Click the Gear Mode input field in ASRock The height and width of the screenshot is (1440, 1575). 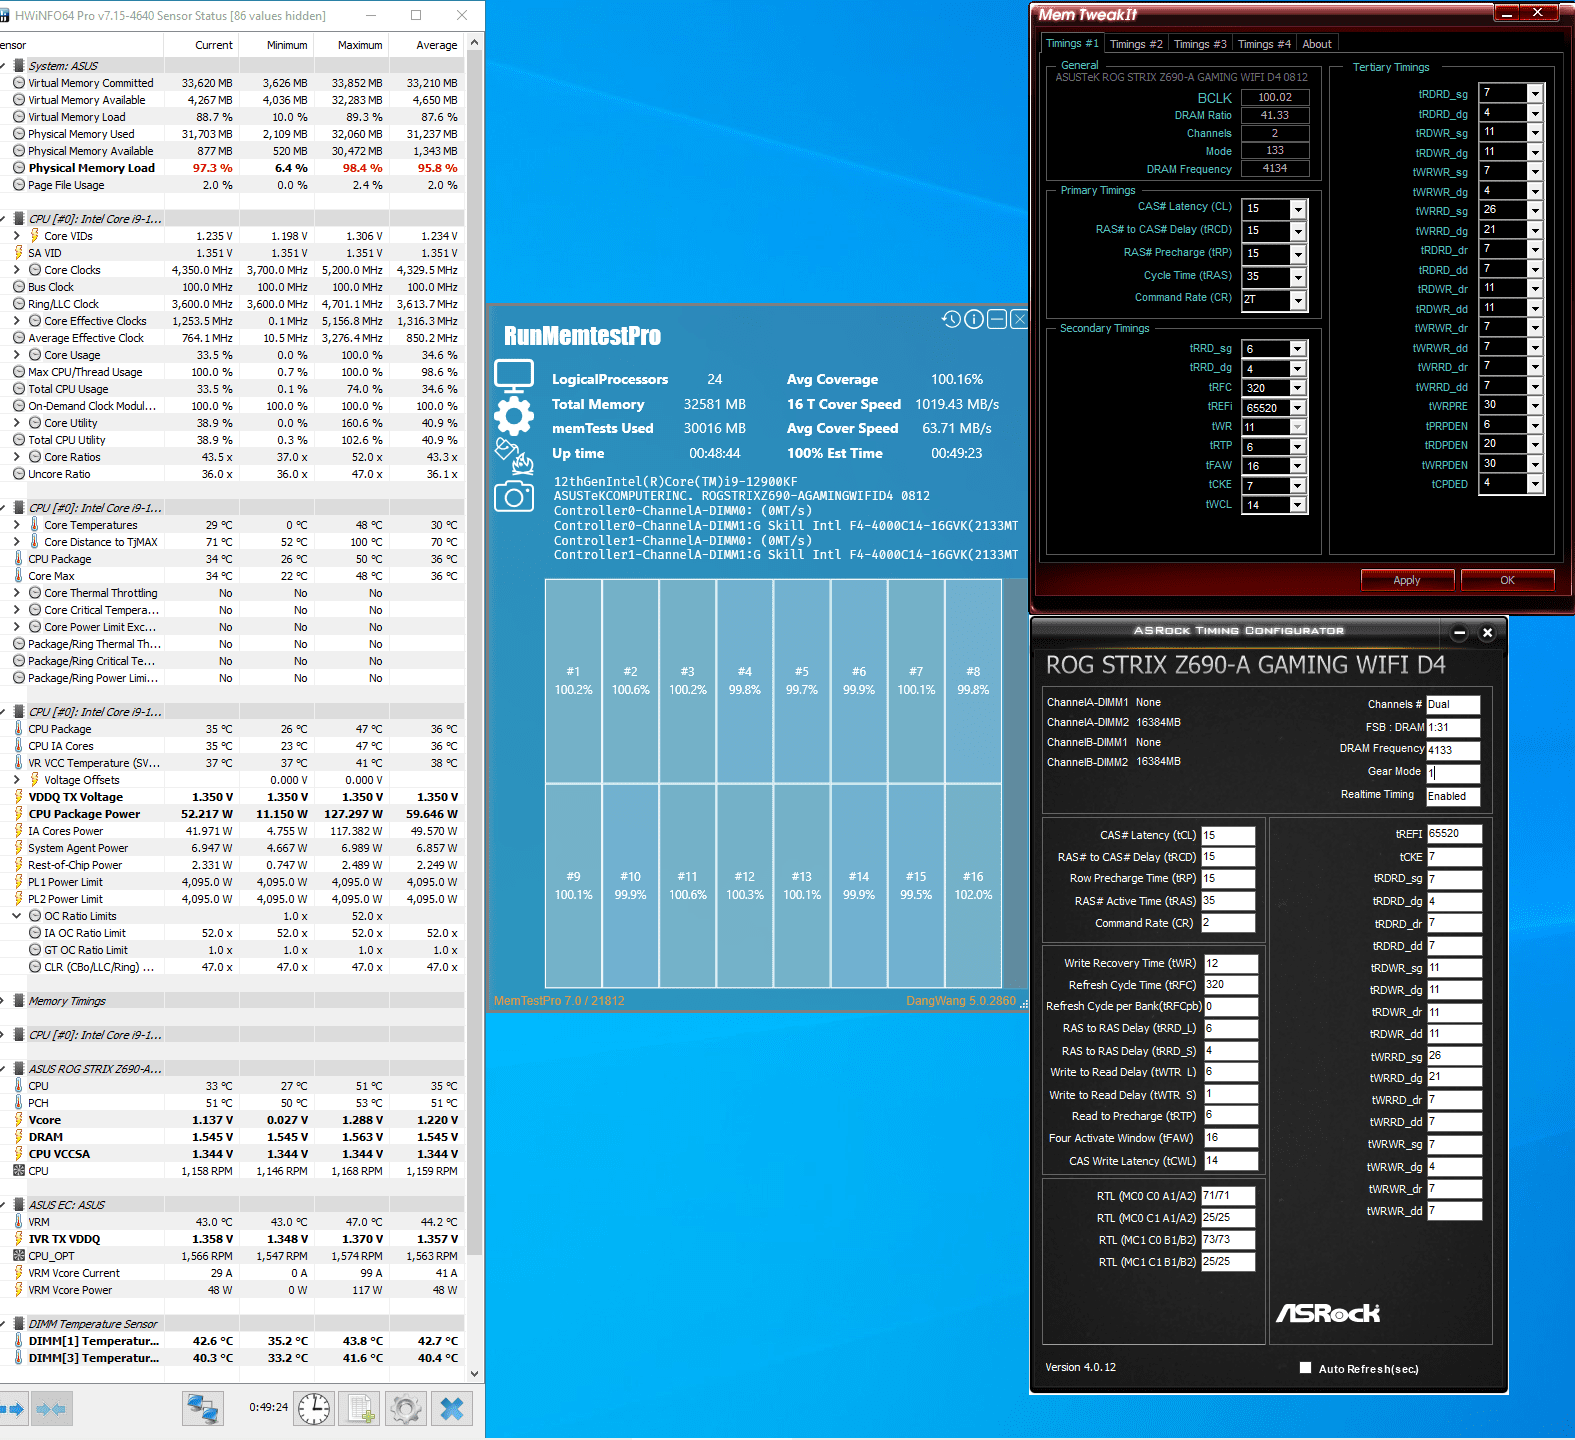[x=1453, y=772]
